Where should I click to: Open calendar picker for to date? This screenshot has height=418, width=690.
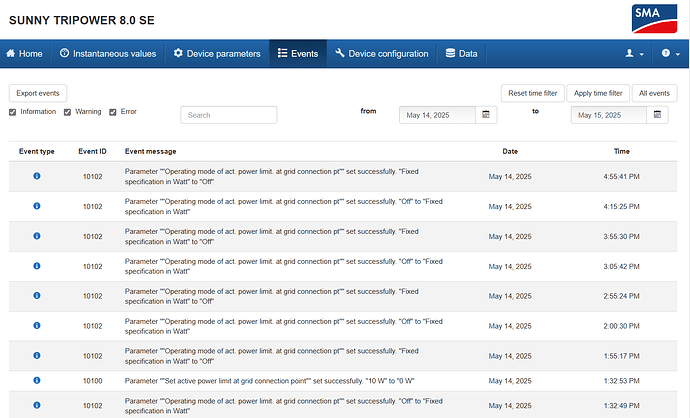pyautogui.click(x=657, y=115)
